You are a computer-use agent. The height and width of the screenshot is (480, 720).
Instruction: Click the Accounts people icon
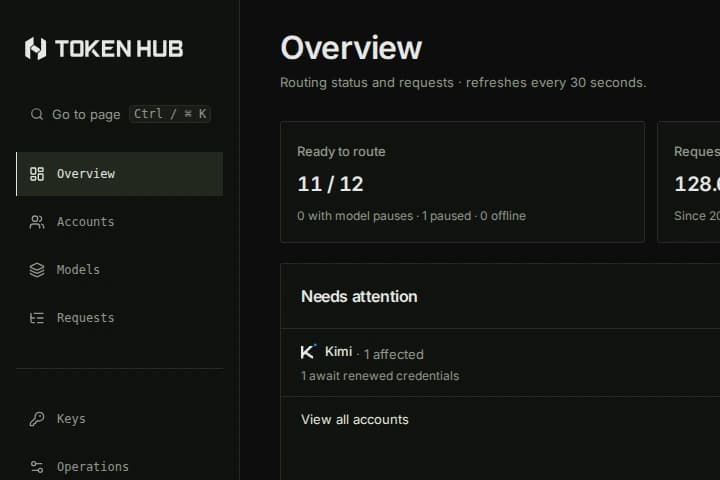[x=37, y=222]
